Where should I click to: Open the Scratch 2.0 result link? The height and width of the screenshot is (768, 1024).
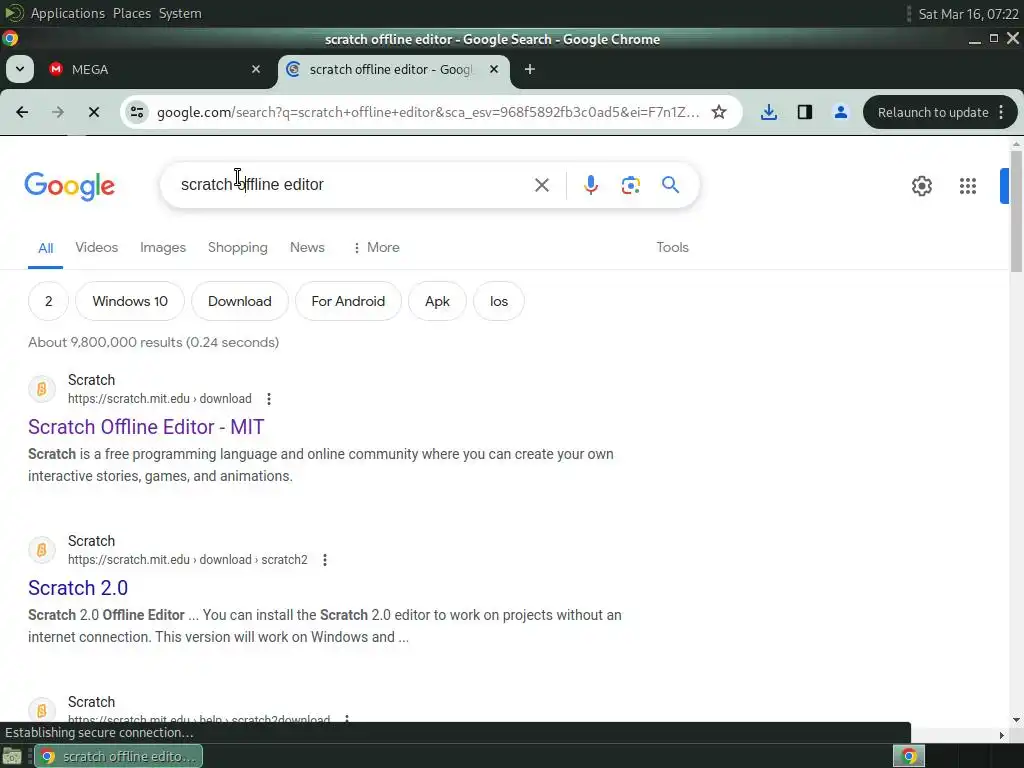pos(78,588)
